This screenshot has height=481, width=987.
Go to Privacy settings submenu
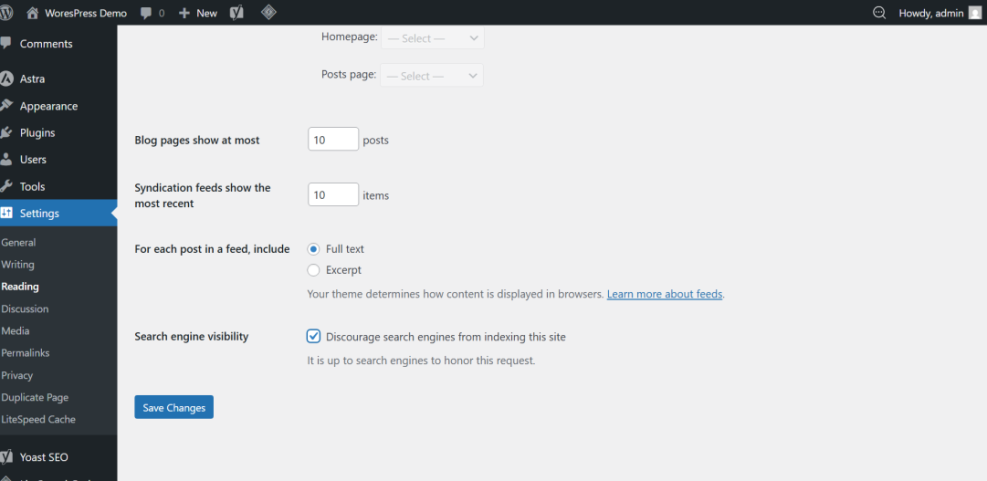pos(16,375)
